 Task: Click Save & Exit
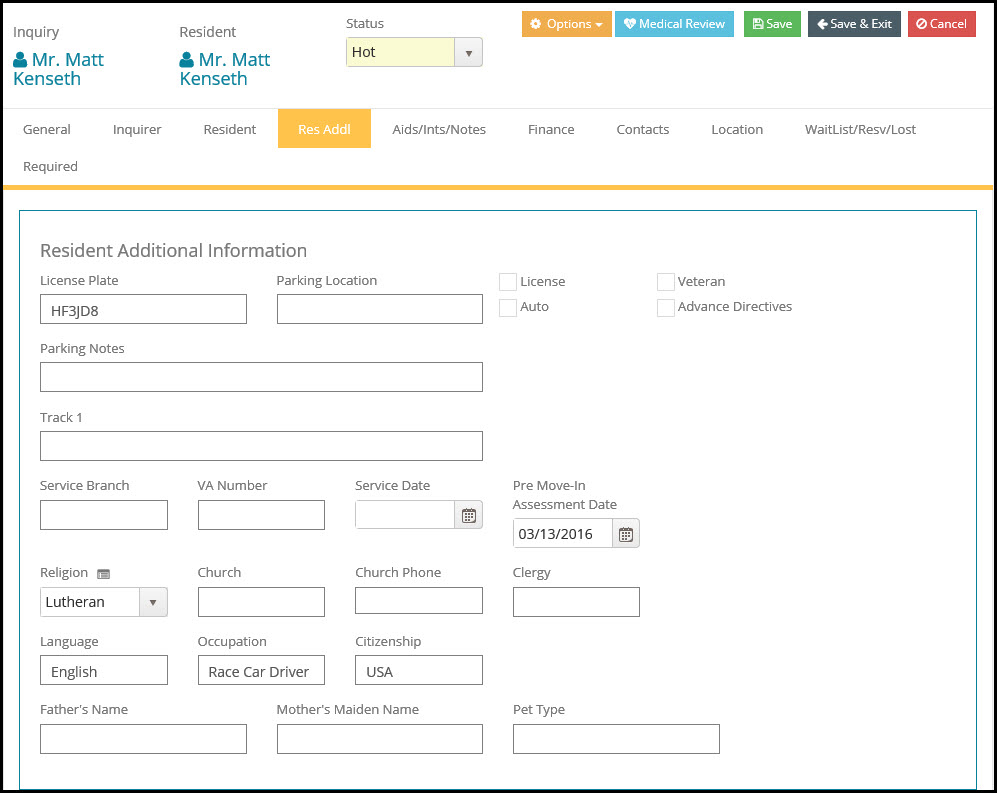(854, 24)
